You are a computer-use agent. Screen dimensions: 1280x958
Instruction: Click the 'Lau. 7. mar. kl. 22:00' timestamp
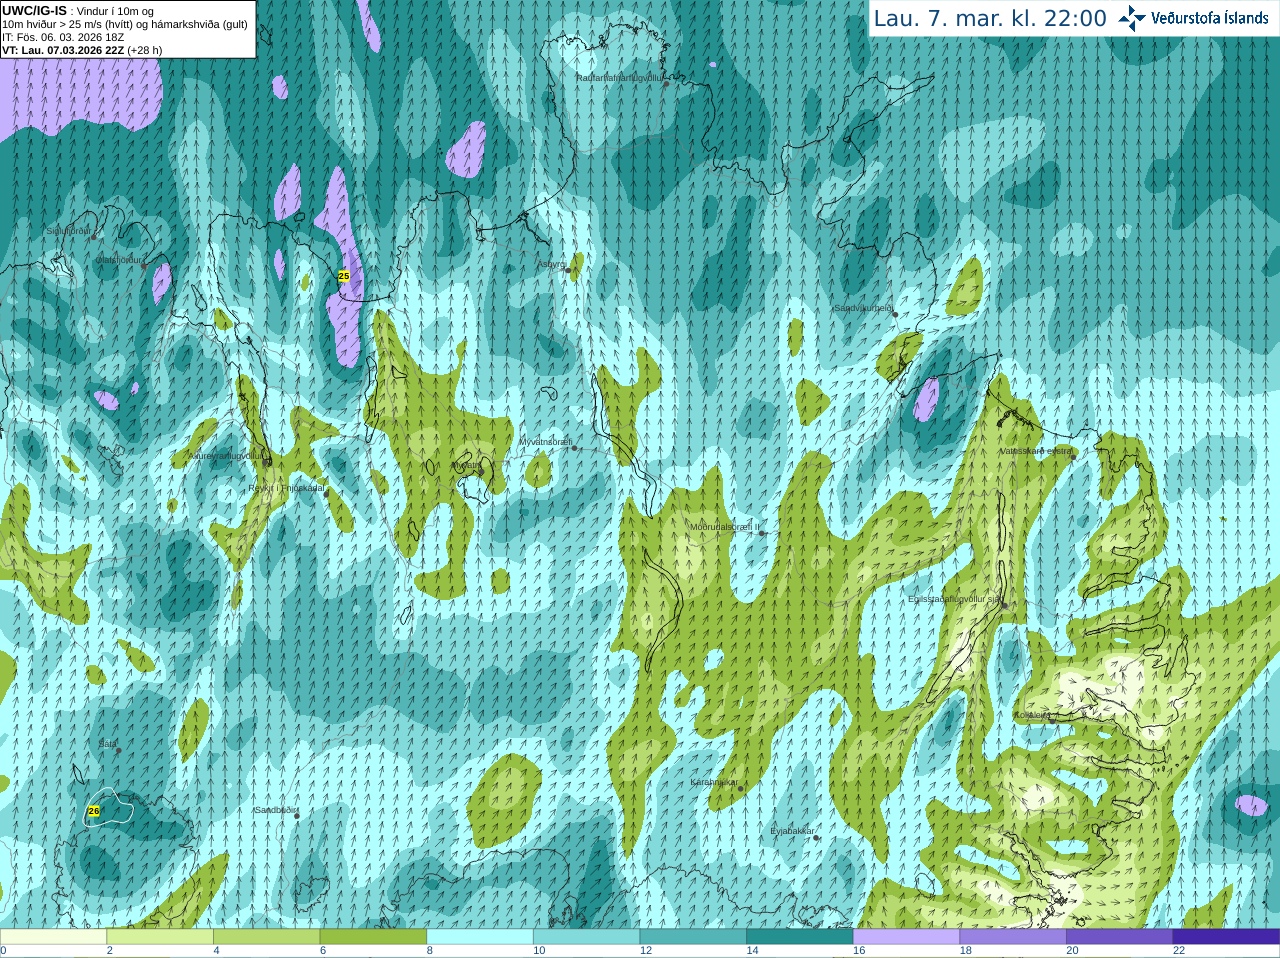click(x=990, y=18)
